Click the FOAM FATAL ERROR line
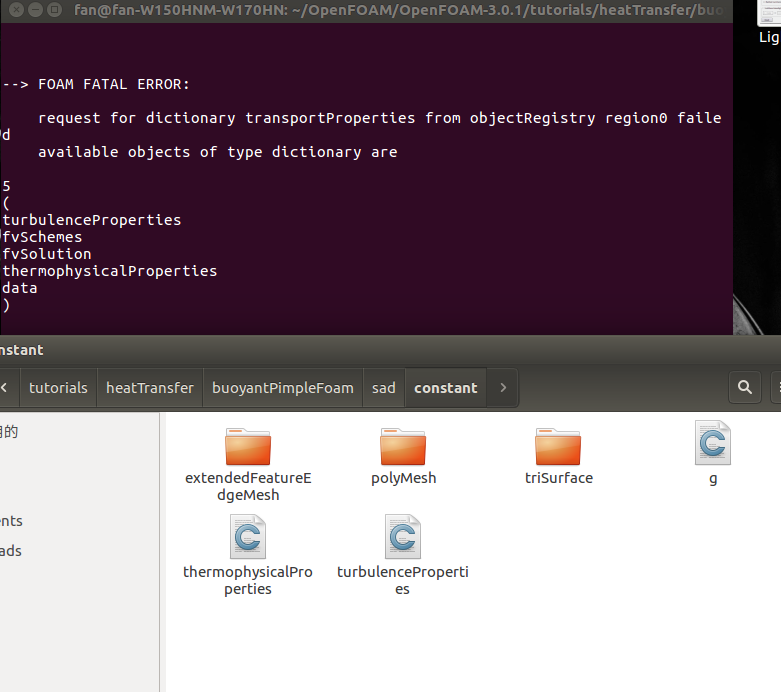 tap(96, 84)
